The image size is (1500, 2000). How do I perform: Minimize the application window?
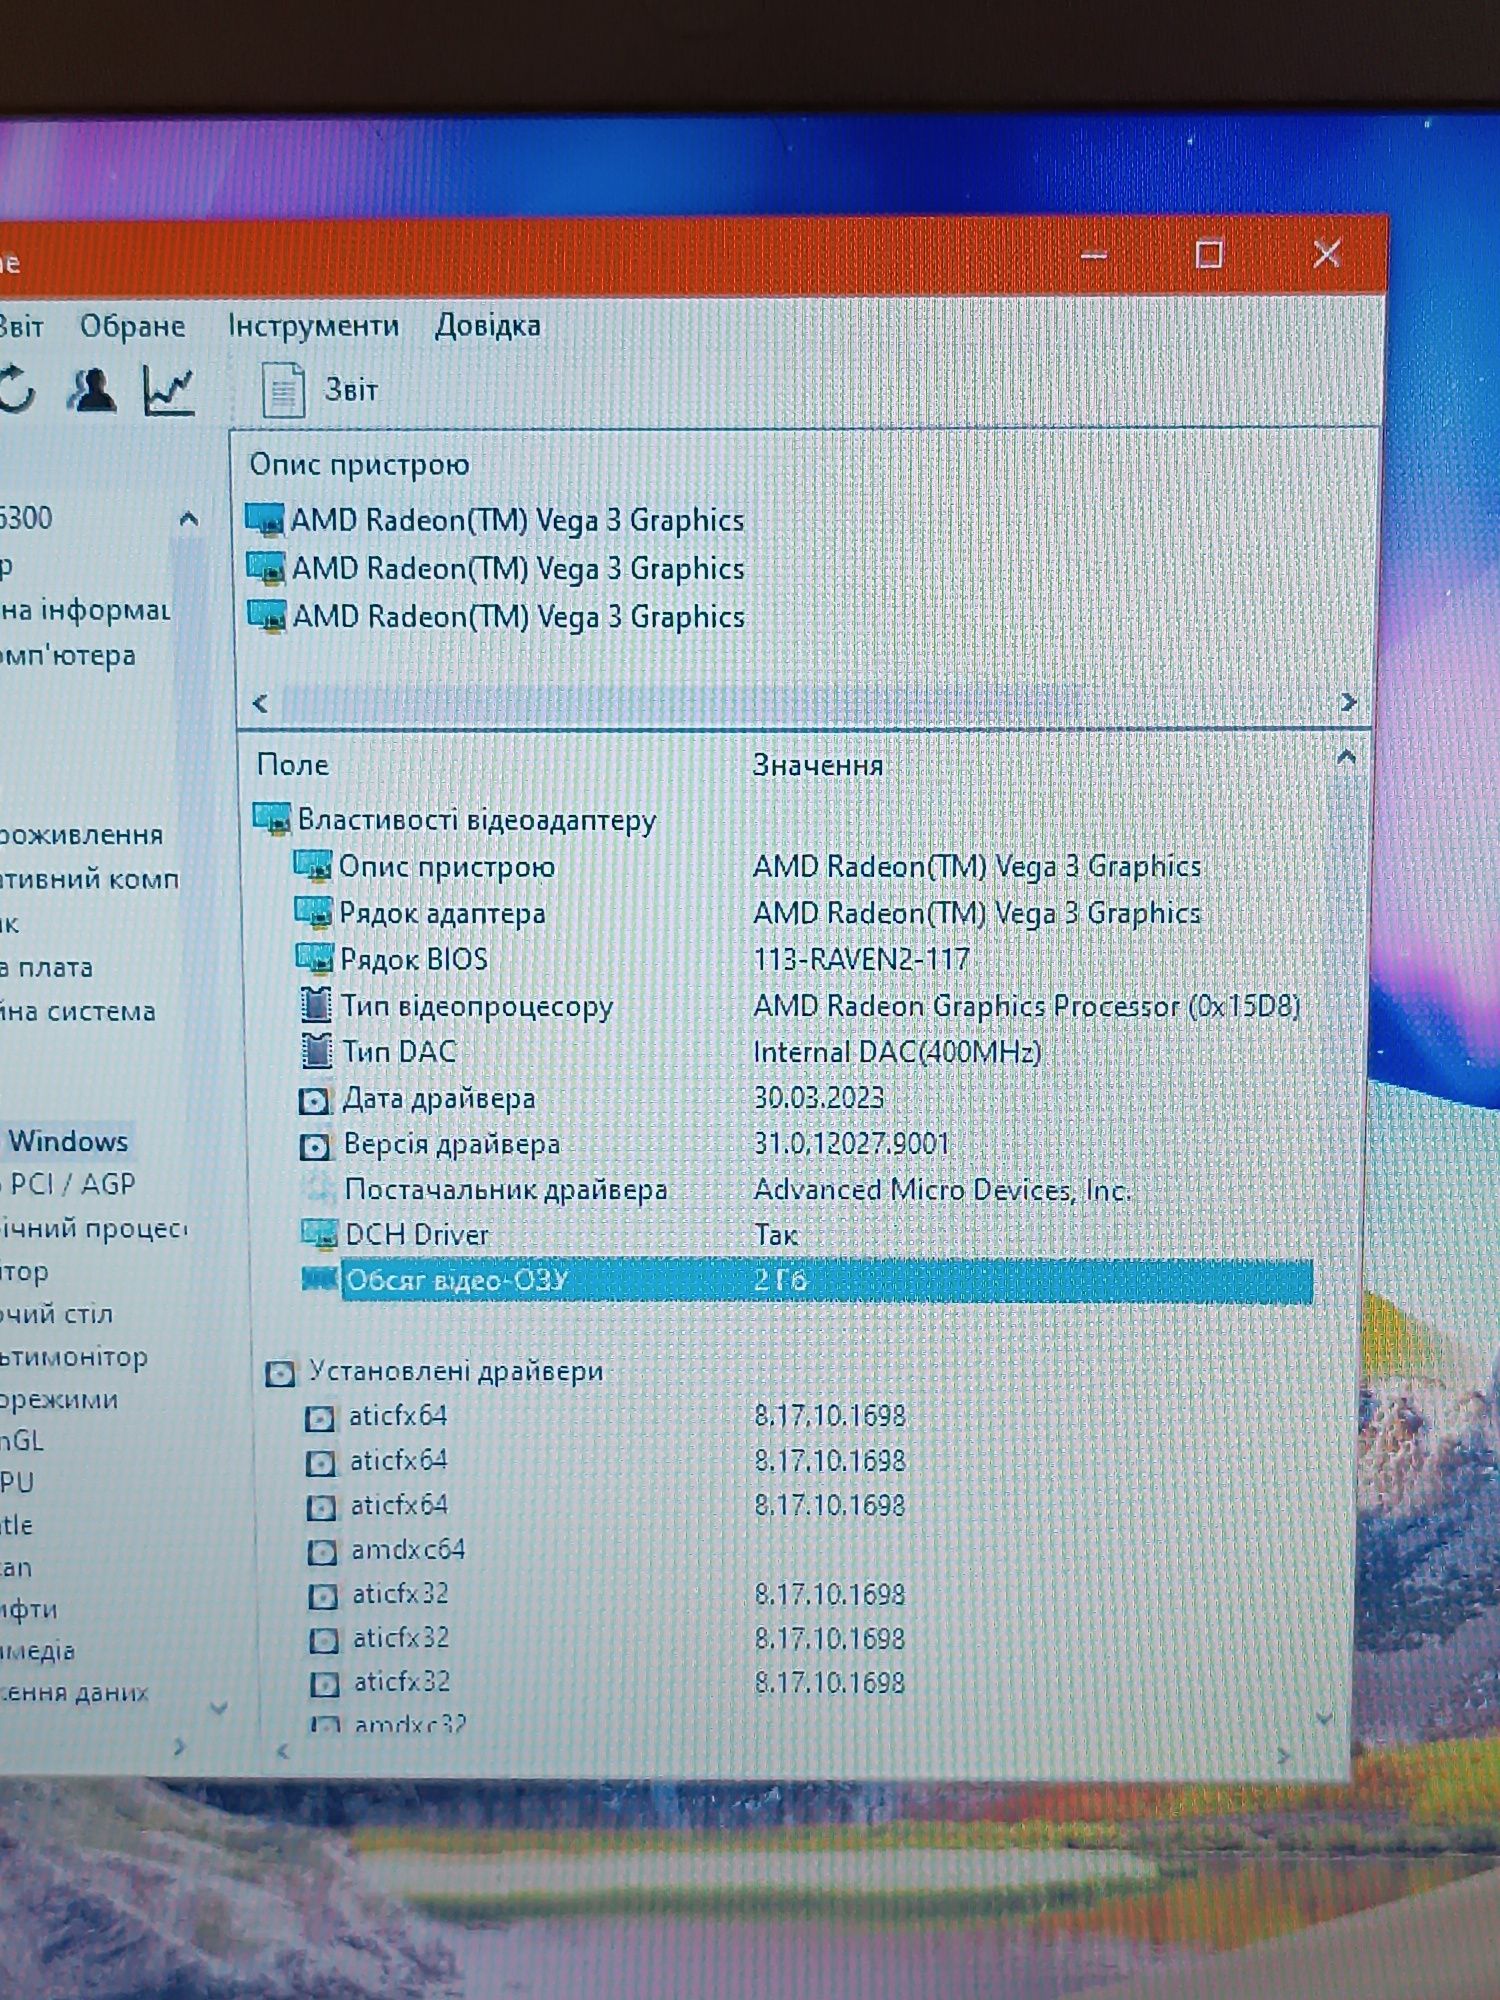tap(1095, 255)
